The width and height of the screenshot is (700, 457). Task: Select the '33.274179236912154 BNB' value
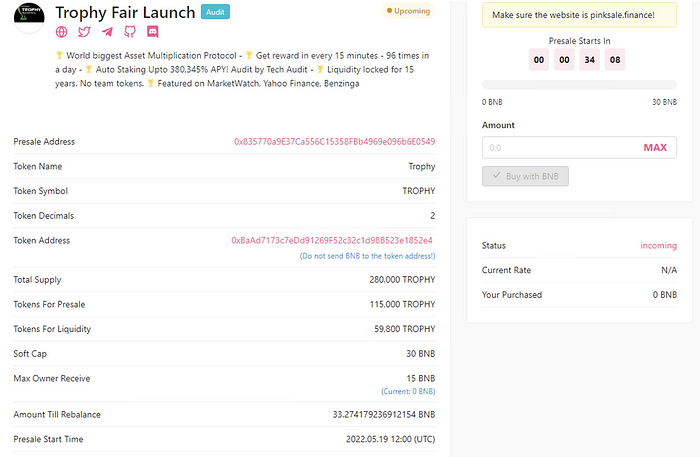click(383, 414)
